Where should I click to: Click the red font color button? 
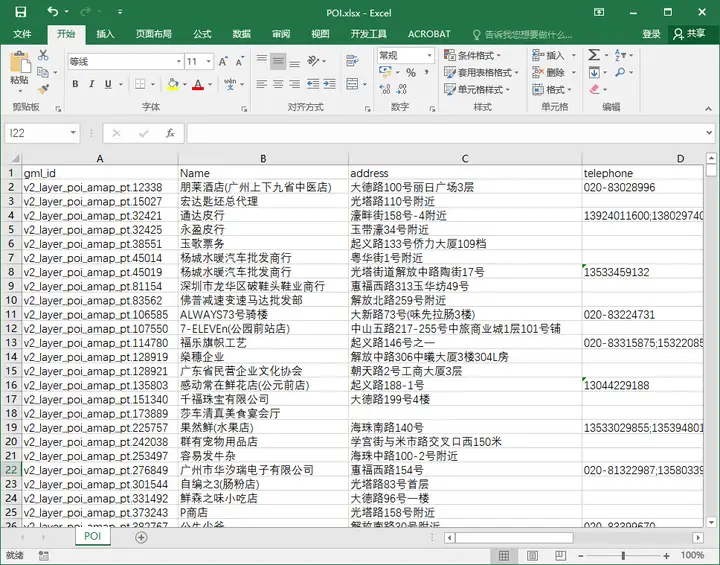pos(197,84)
